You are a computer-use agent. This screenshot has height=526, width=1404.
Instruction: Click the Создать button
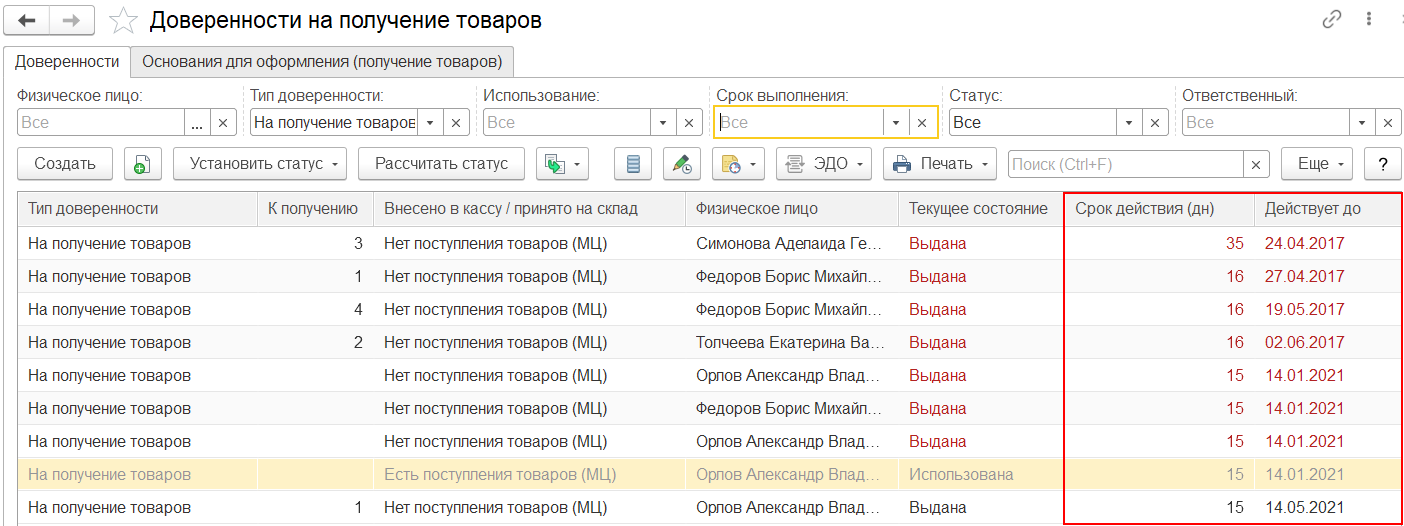tap(65, 164)
